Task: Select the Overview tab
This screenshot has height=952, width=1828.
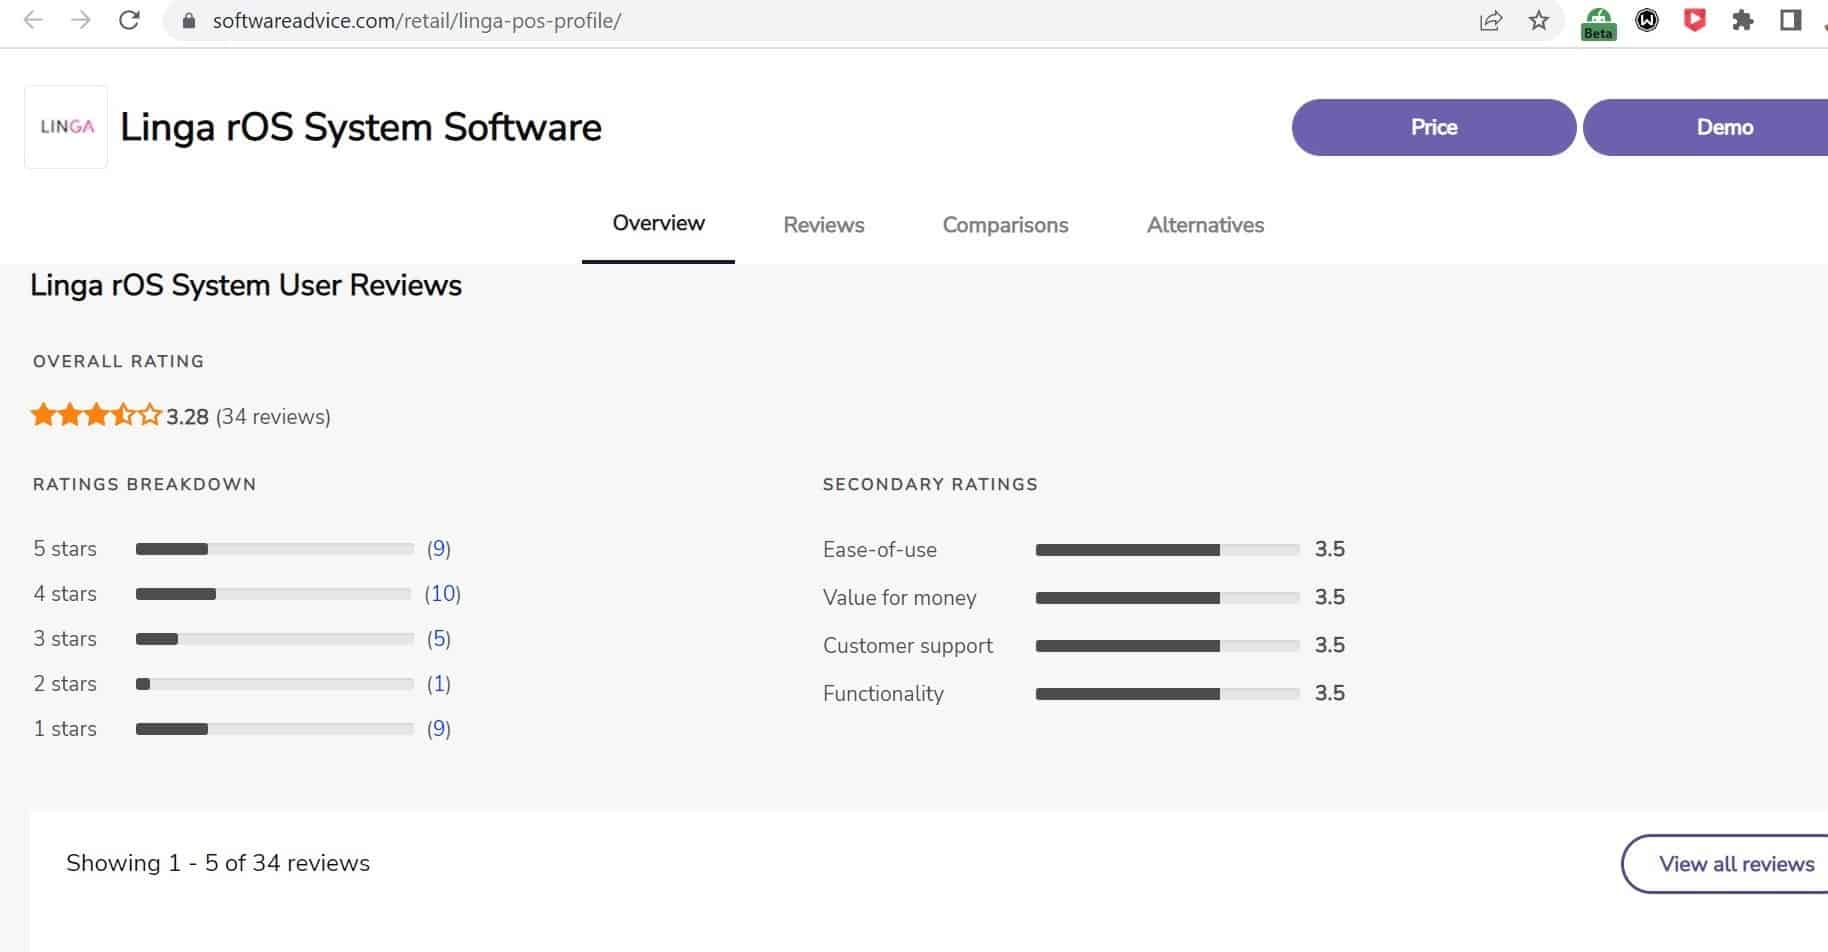Action: [x=658, y=224]
